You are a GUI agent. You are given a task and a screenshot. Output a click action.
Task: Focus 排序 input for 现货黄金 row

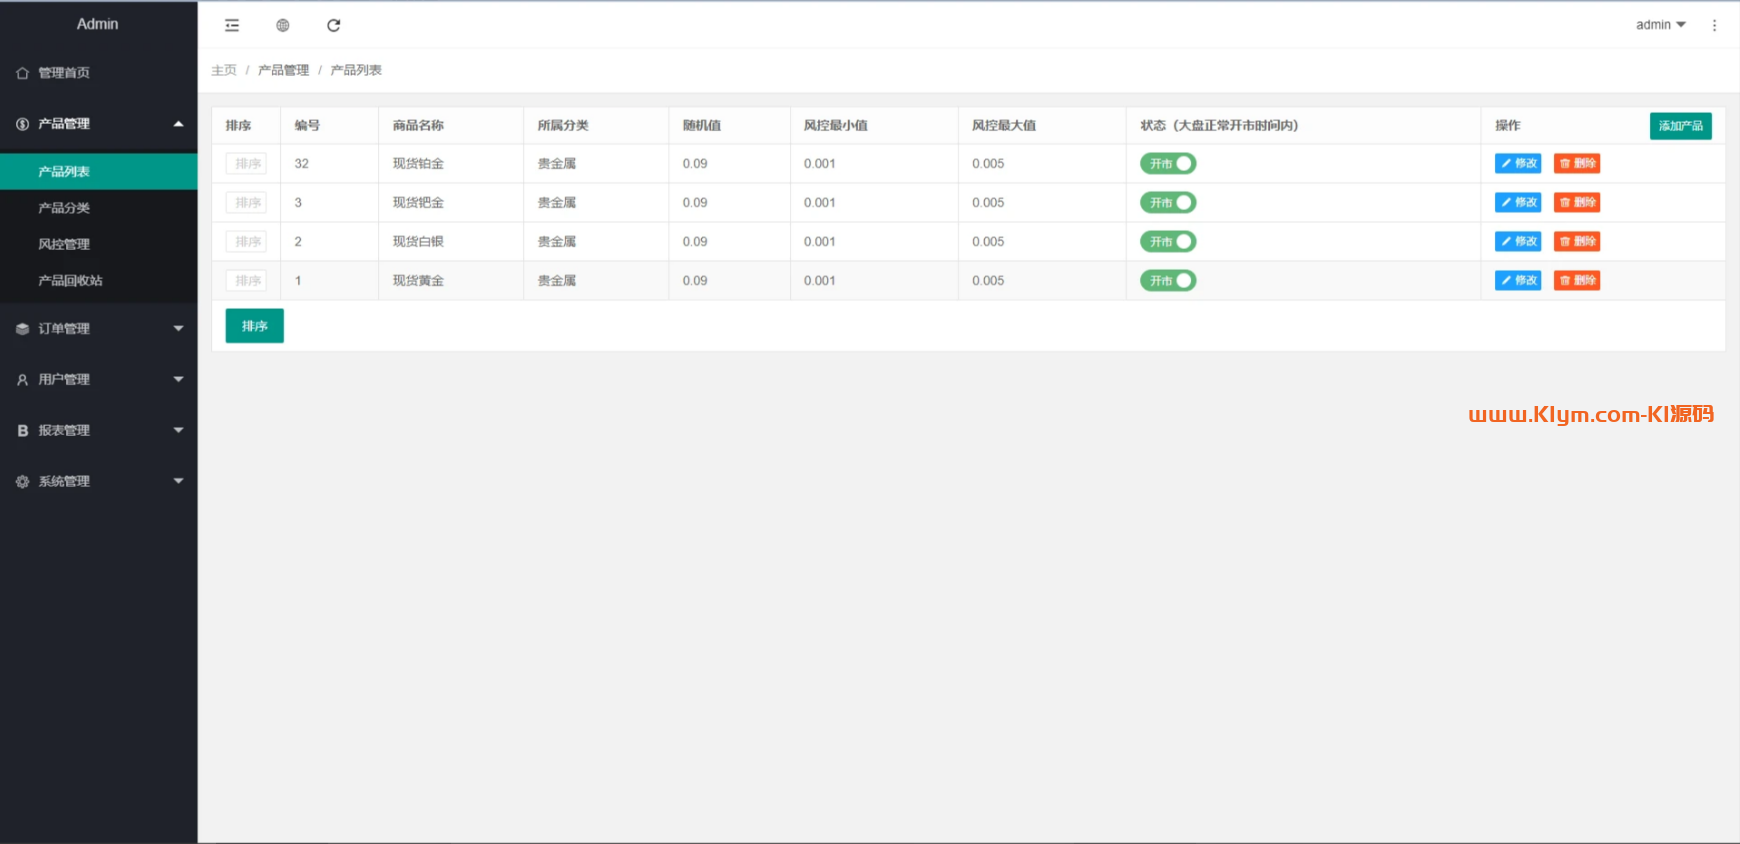(x=246, y=281)
